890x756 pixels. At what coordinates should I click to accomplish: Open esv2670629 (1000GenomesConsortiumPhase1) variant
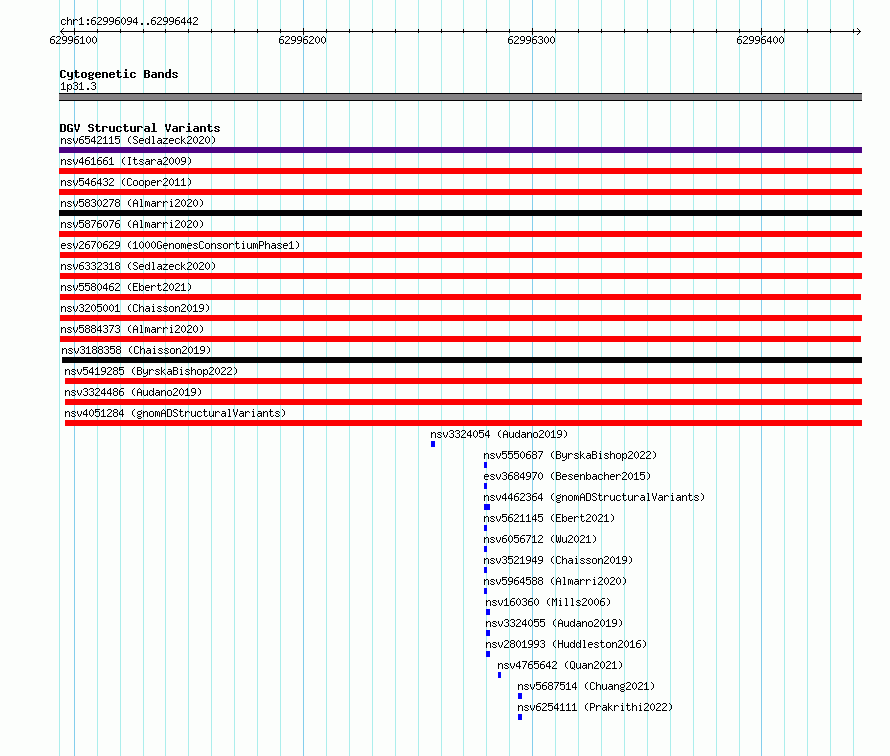(x=180, y=245)
